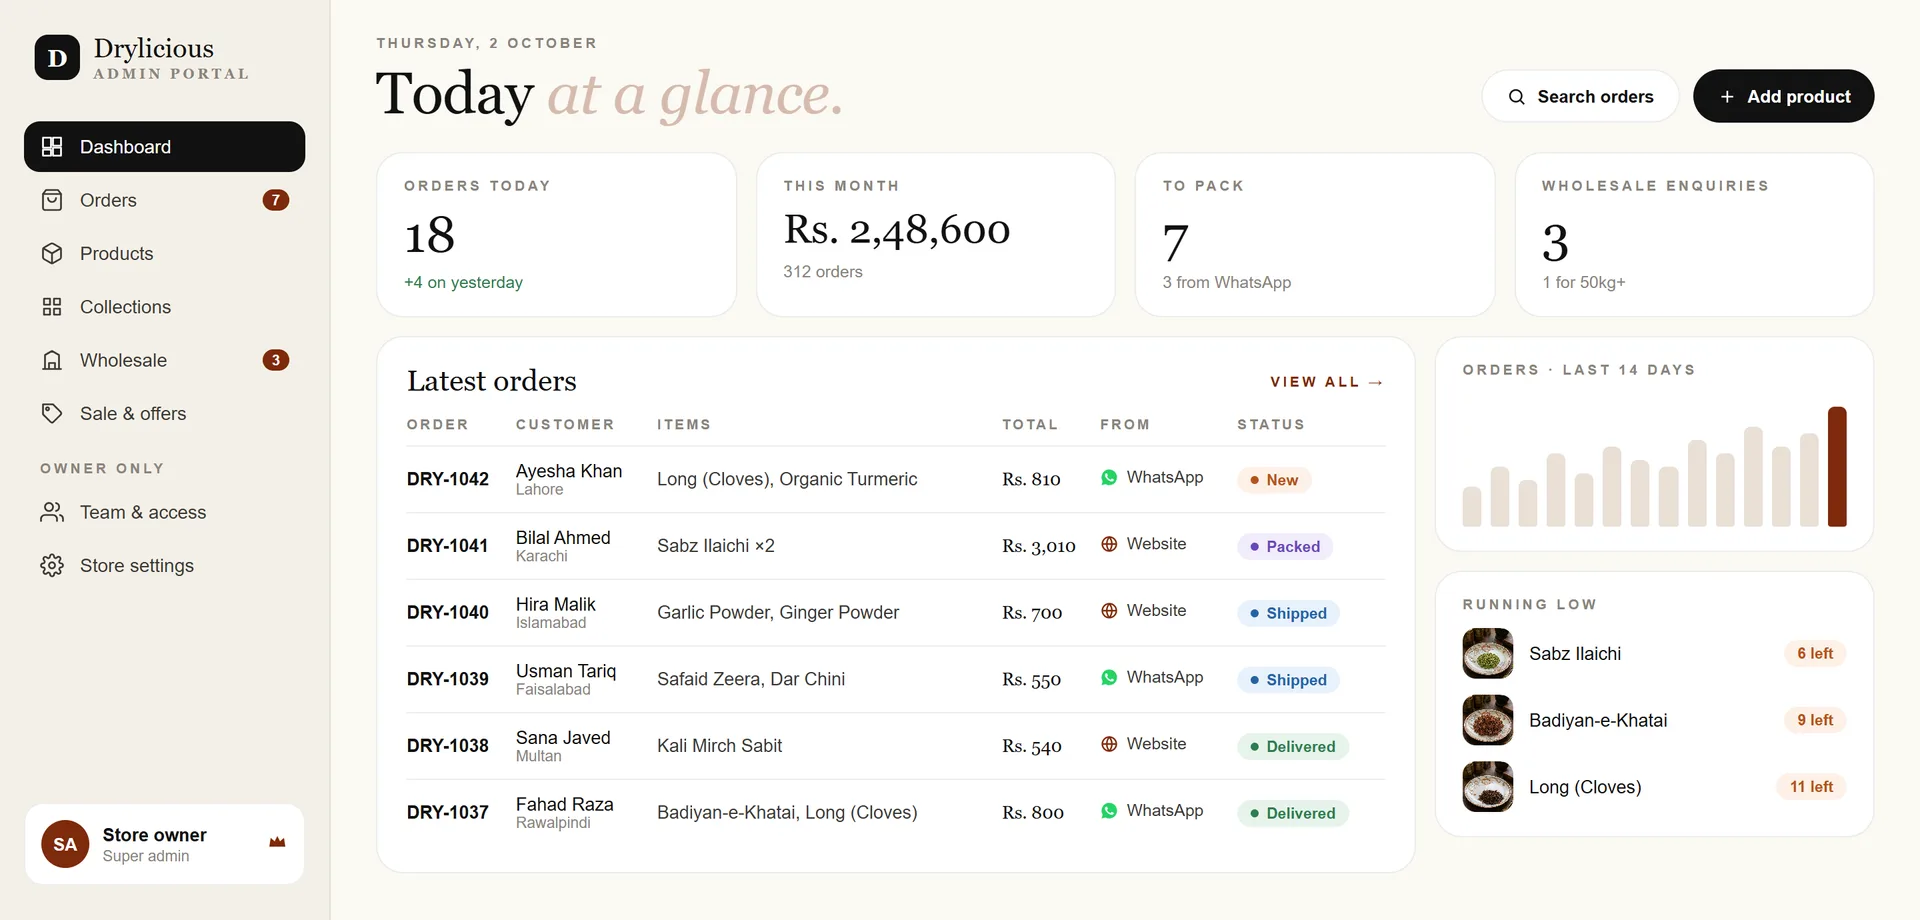
Task: Click the Dashboard grid icon
Action: [x=52, y=147]
